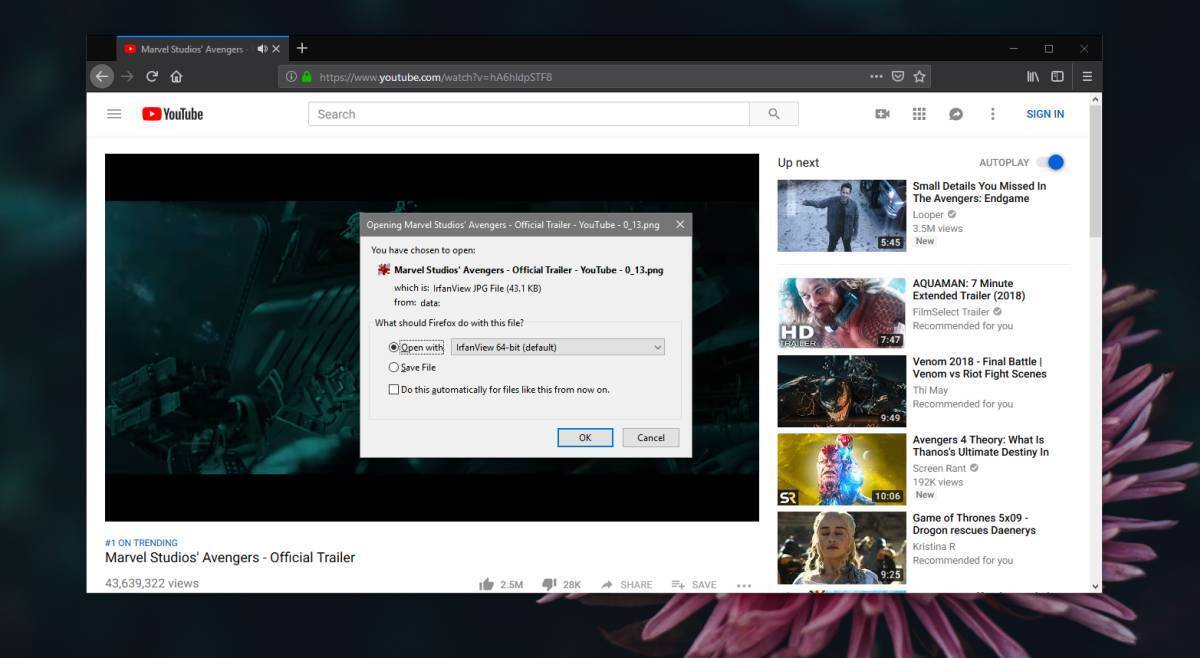Image resolution: width=1200 pixels, height=658 pixels.
Task: Select the Save File radio button
Action: 394,367
